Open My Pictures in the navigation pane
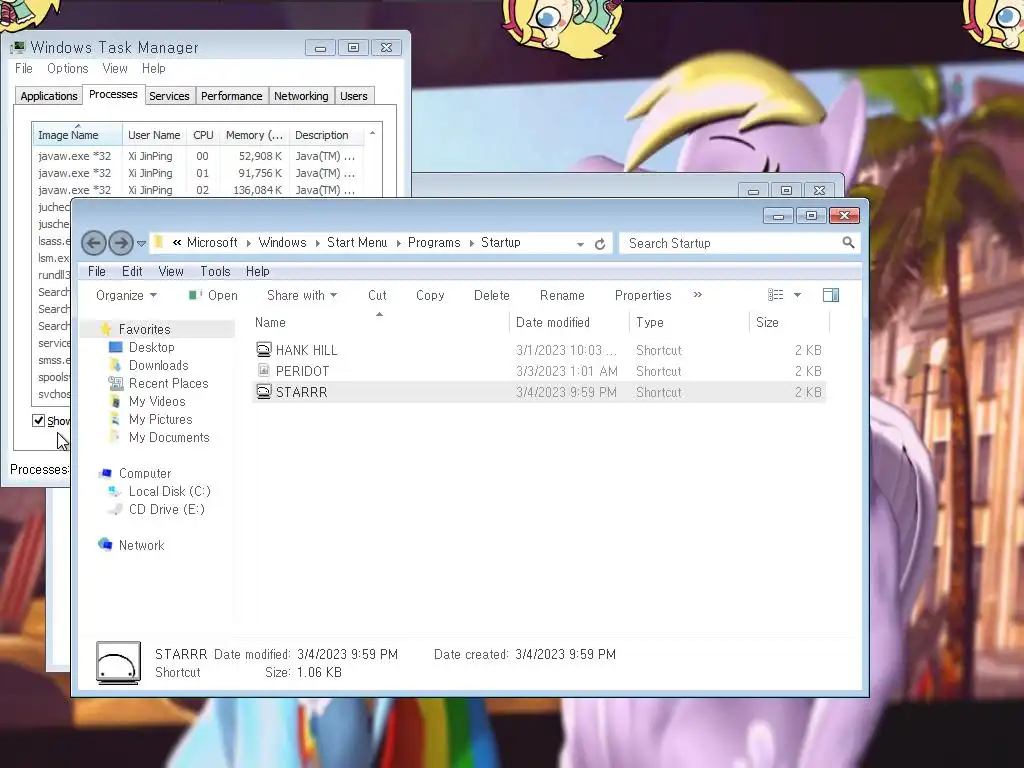 pyautogui.click(x=160, y=419)
